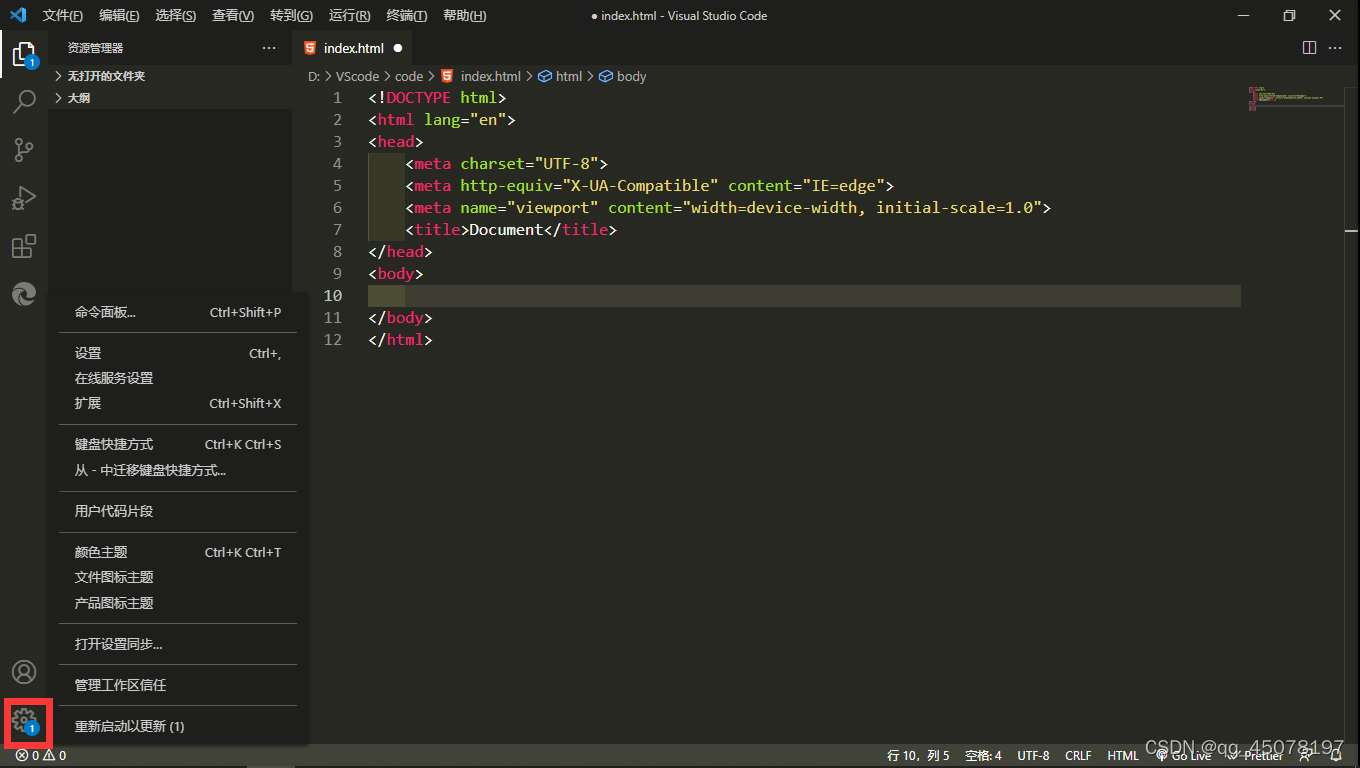The image size is (1360, 768).
Task: Select 设置 in the manage menu
Action: pos(178,353)
